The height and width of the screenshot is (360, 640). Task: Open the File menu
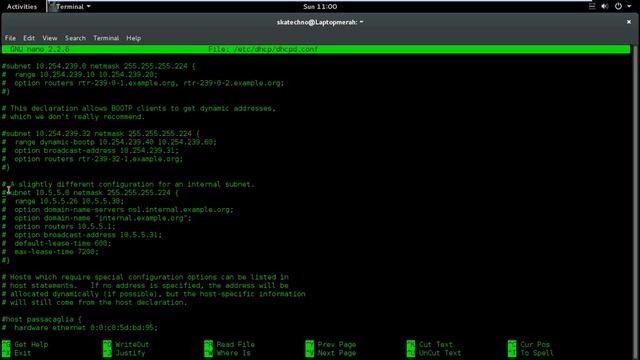click(10, 38)
